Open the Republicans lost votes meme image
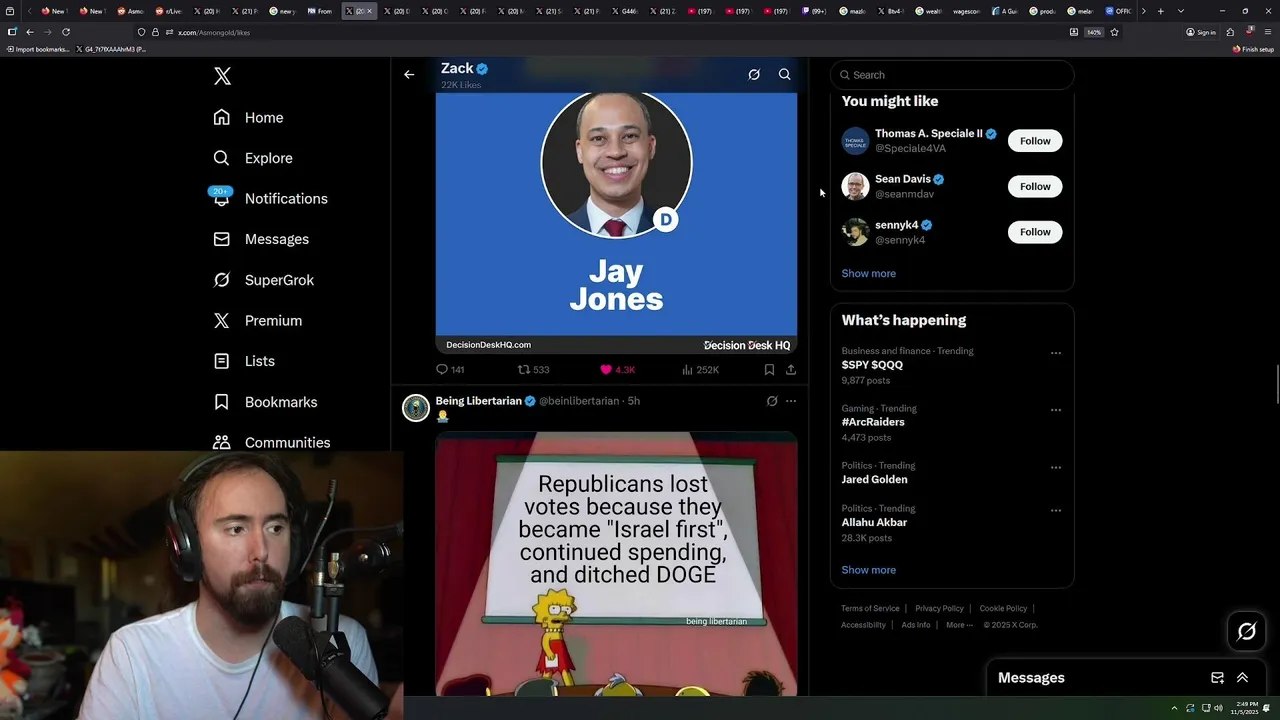This screenshot has height=720, width=1280. (x=616, y=564)
